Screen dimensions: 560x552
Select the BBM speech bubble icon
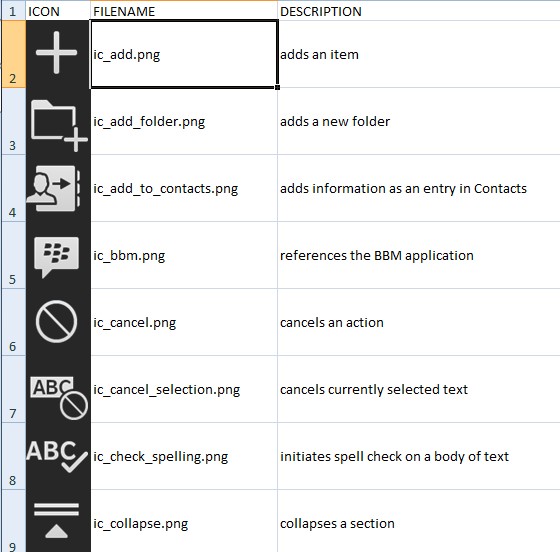coord(56,257)
